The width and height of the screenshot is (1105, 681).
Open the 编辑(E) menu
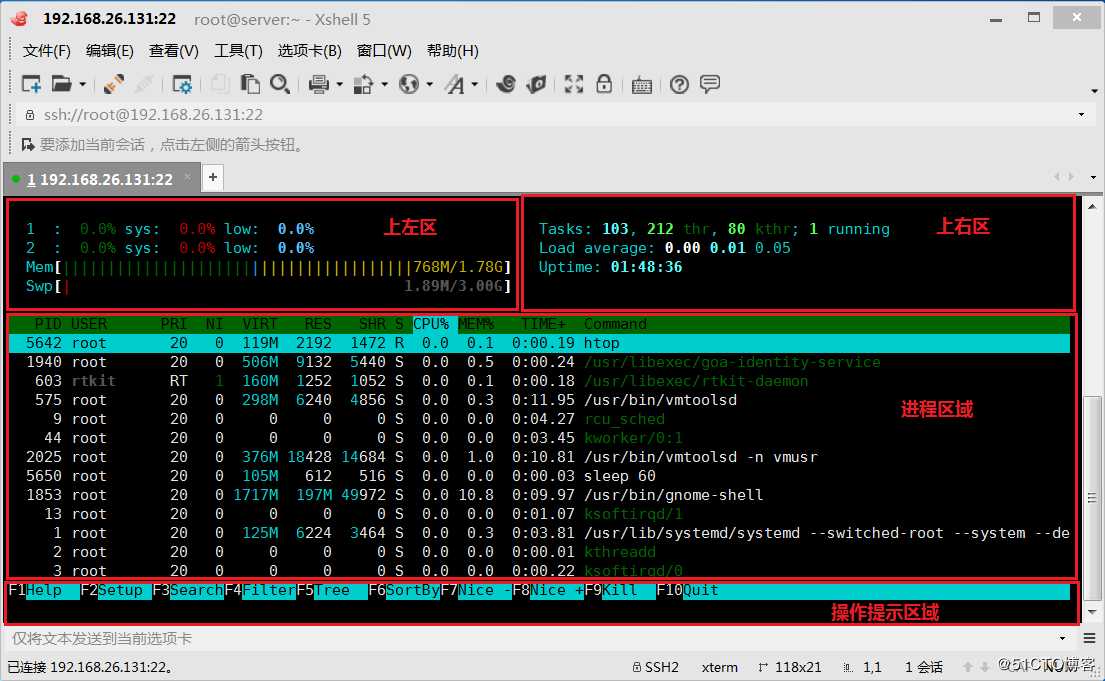(109, 51)
